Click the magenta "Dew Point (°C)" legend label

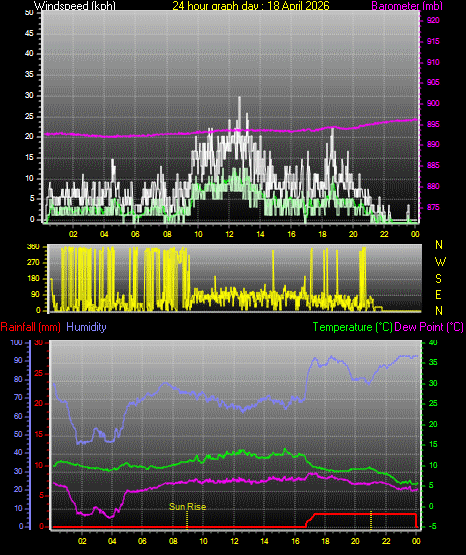click(x=429, y=327)
